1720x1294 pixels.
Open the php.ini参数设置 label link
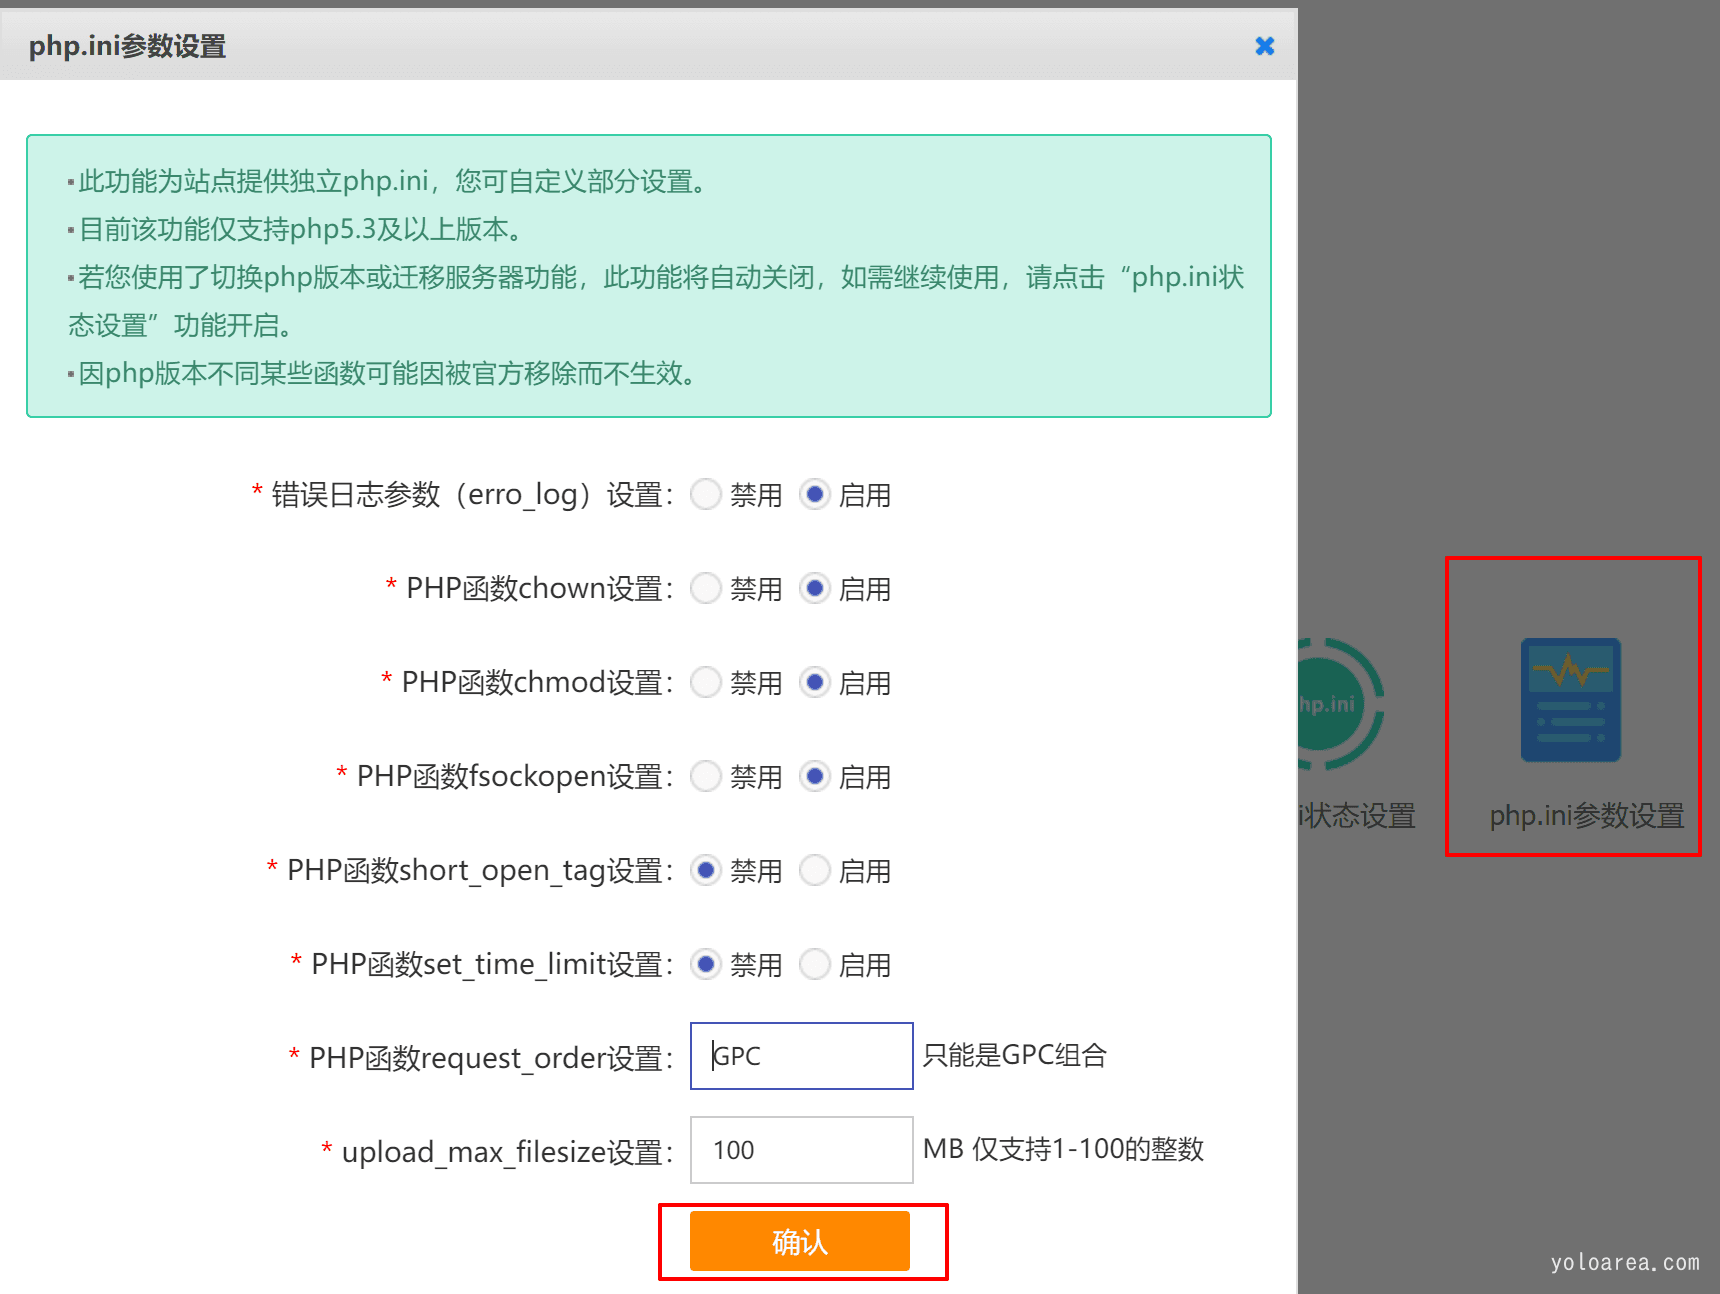(1586, 816)
